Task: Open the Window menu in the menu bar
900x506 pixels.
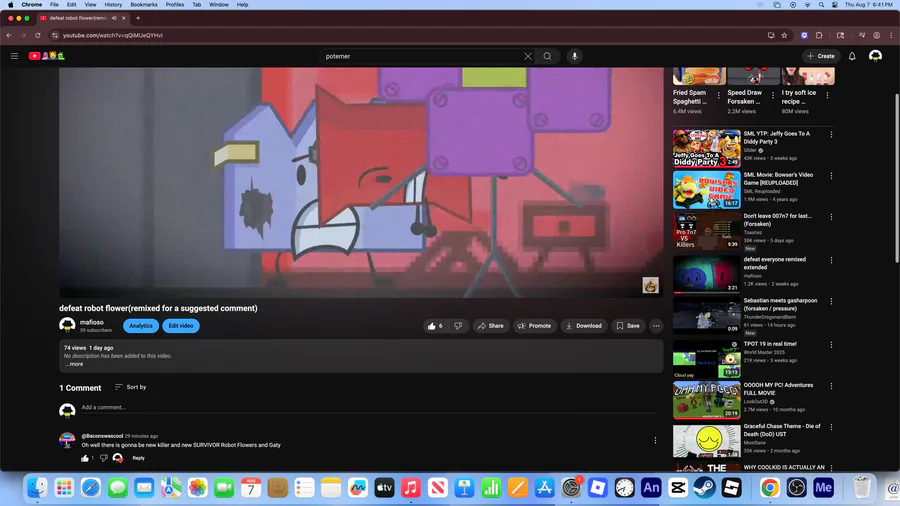Action: [219, 5]
